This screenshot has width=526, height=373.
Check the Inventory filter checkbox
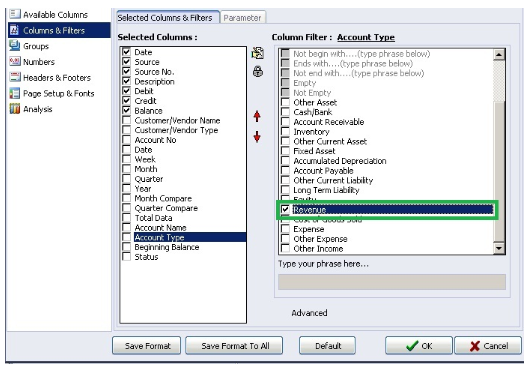coord(285,131)
